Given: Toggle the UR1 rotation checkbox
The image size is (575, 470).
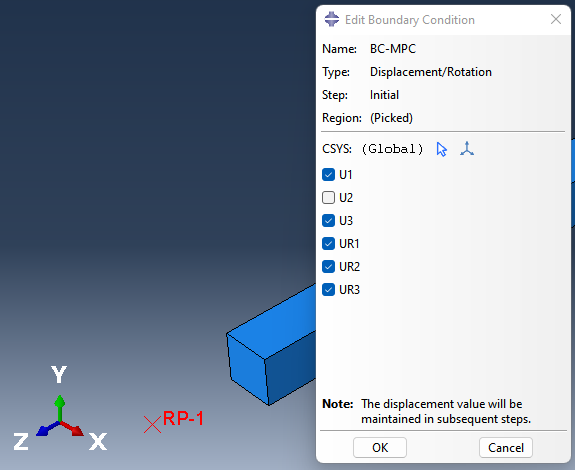Looking at the screenshot, I should coord(328,243).
